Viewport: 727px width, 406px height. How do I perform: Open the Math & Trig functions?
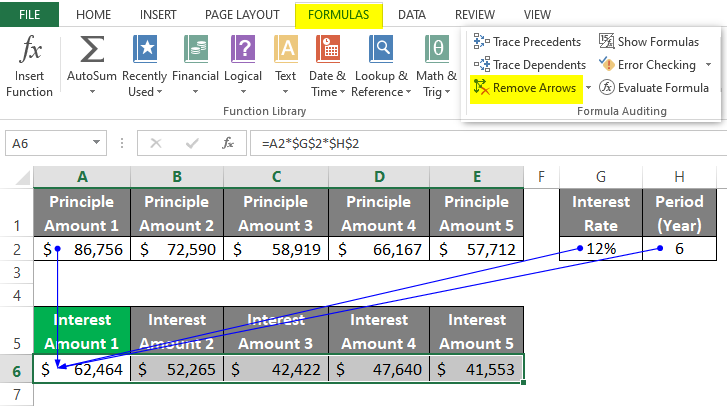(436, 49)
